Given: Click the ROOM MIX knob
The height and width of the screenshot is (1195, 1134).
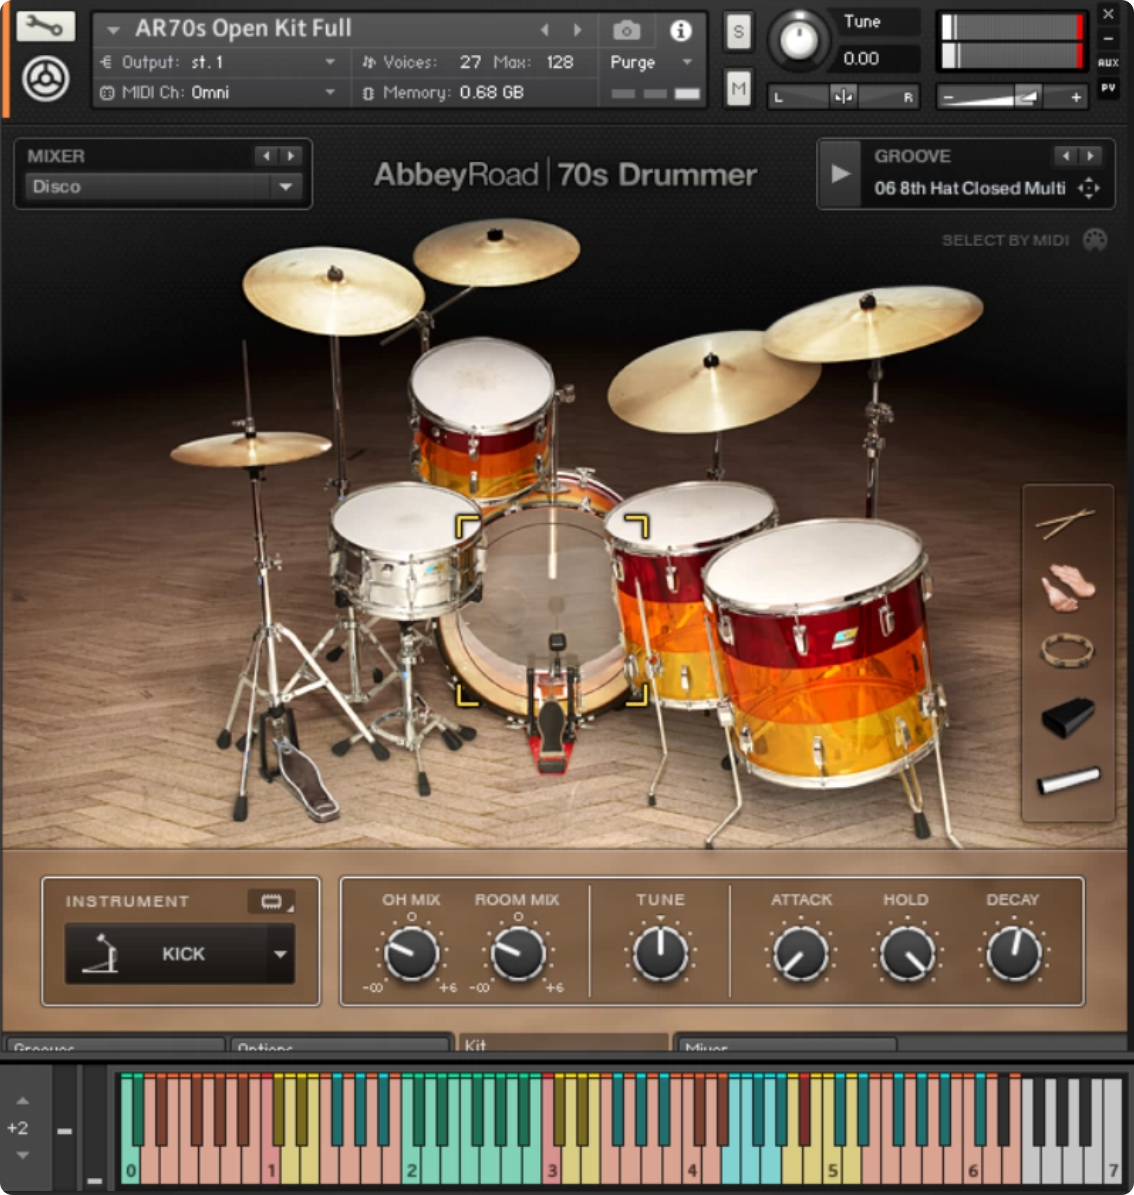Looking at the screenshot, I should [518, 953].
